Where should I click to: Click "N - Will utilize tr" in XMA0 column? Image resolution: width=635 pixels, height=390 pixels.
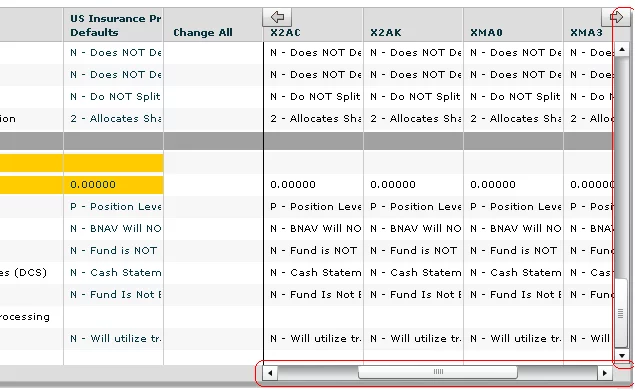516,339
